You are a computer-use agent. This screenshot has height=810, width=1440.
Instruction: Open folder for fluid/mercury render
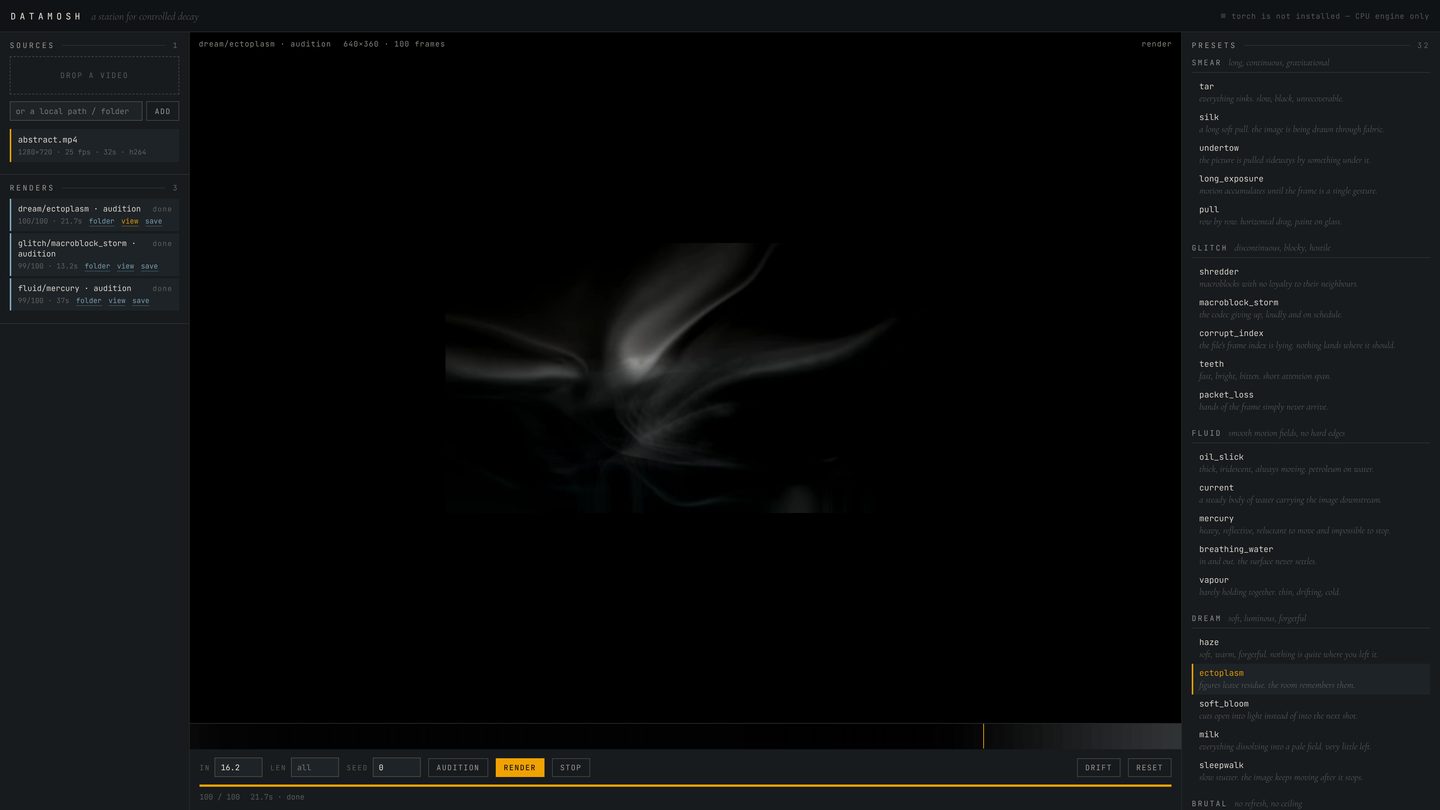tap(89, 300)
